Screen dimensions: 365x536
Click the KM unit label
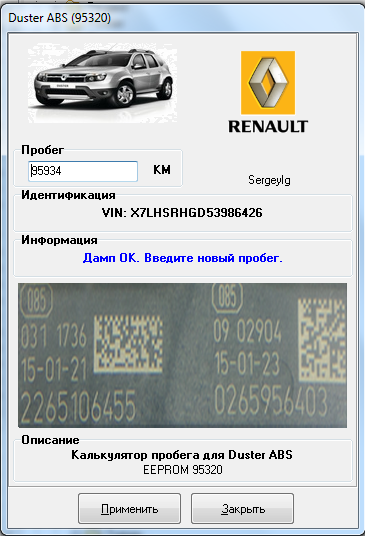(x=162, y=170)
